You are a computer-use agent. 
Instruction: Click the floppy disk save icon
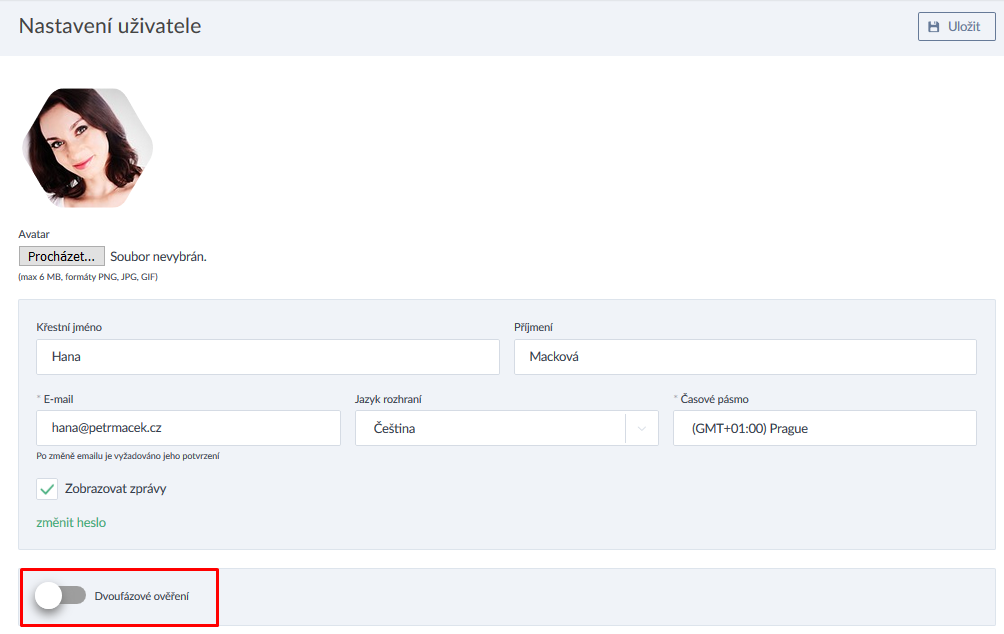pyautogui.click(x=934, y=27)
